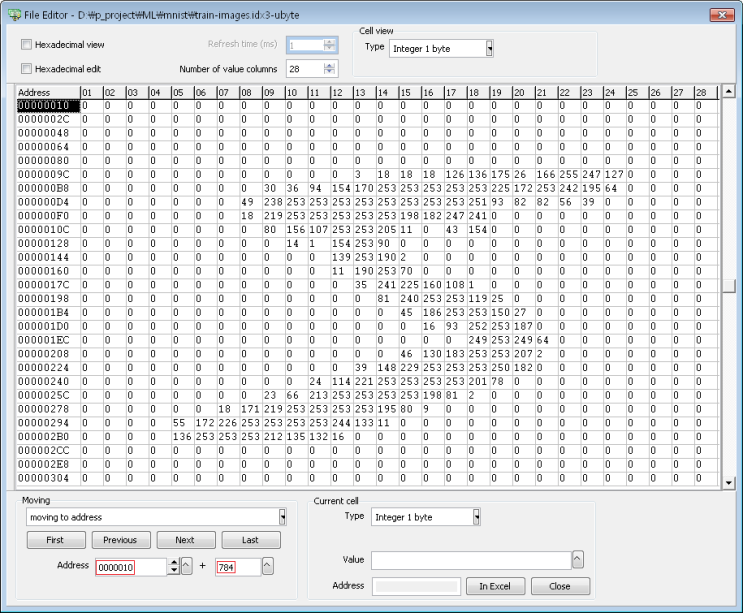Screen dimensions: 743x613
Task: Select address row 00000240
Action: coord(48,381)
